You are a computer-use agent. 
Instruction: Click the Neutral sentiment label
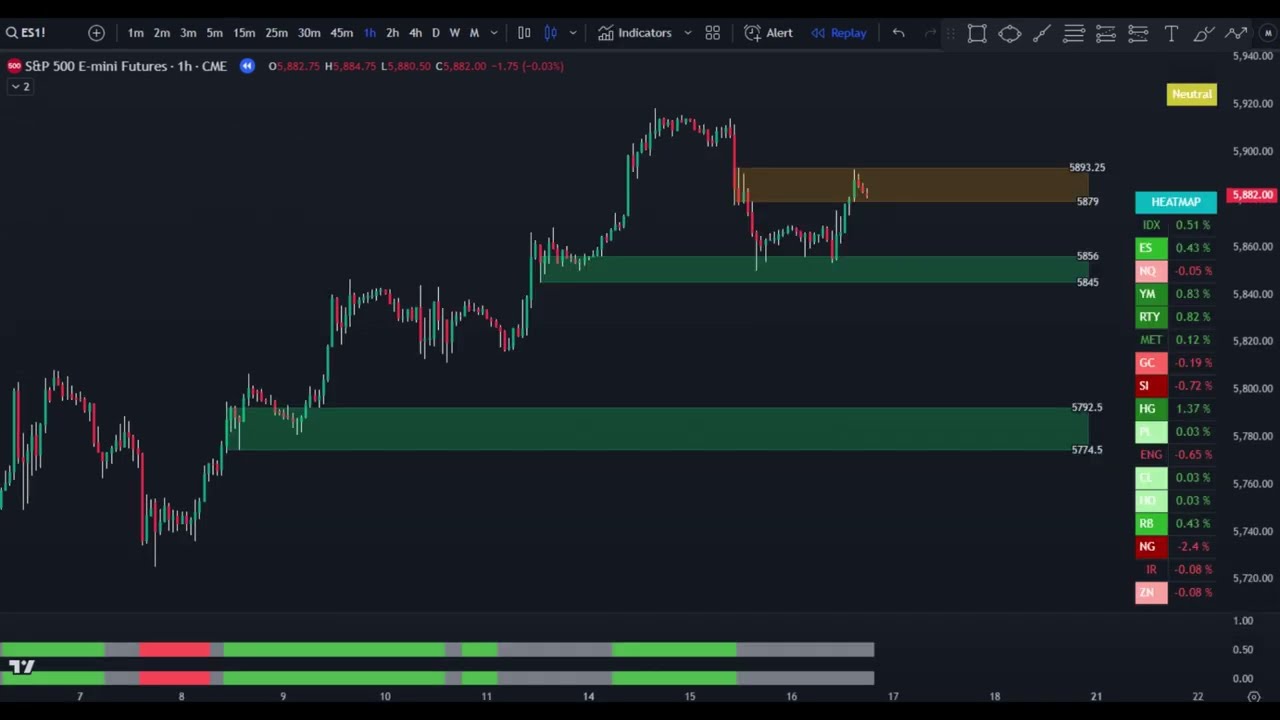(x=1191, y=94)
